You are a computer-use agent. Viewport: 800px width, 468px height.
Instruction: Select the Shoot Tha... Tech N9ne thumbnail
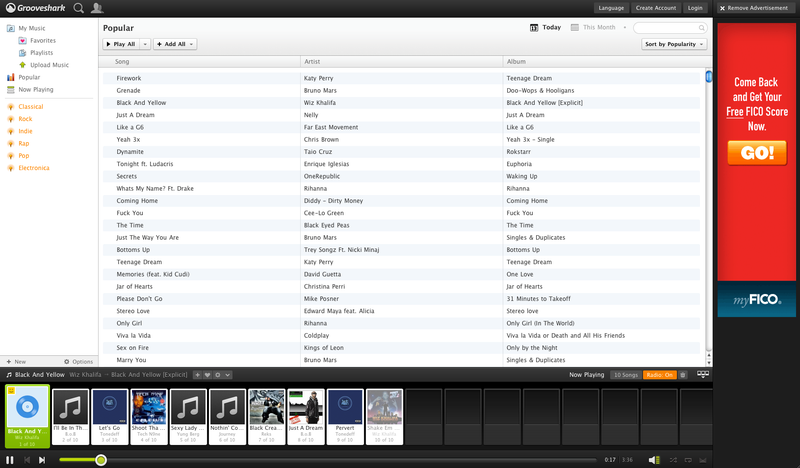coord(149,416)
